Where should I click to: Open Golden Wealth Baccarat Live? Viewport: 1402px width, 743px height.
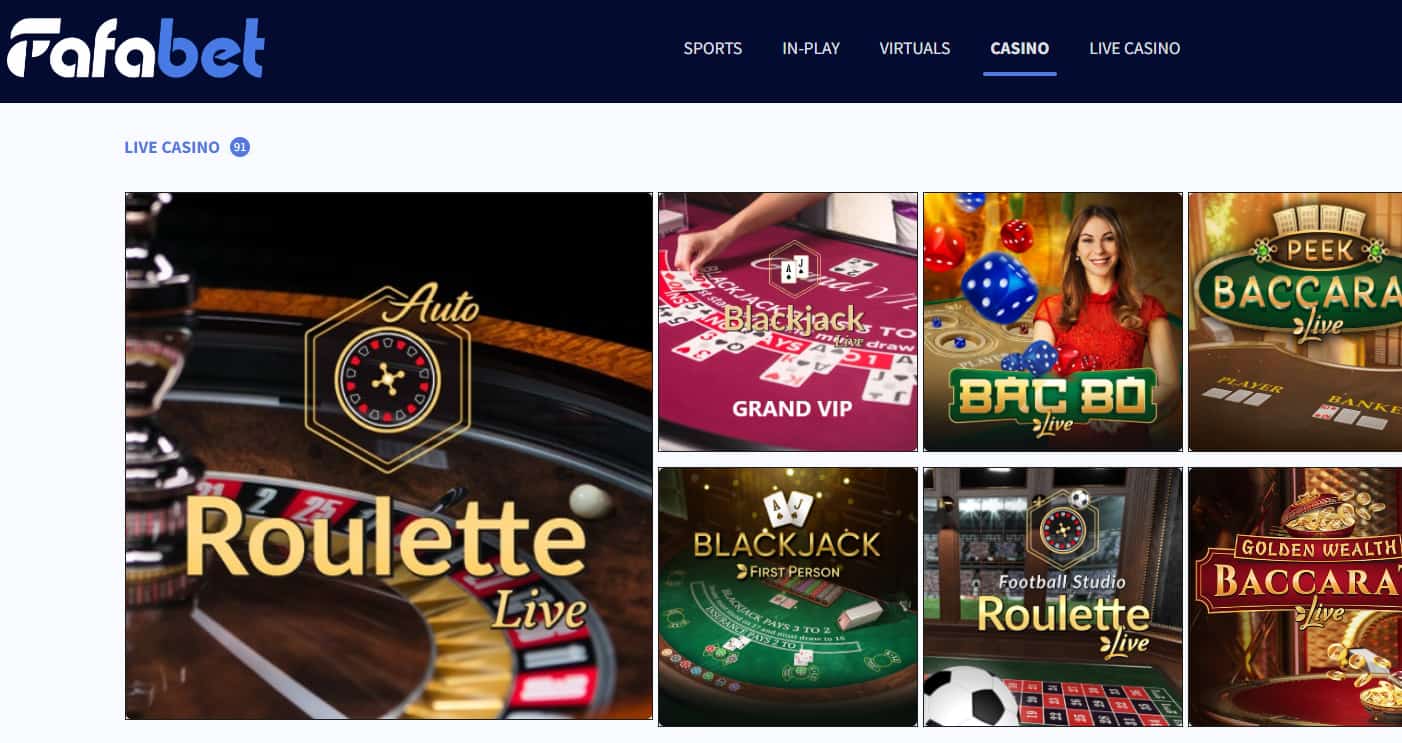1295,597
